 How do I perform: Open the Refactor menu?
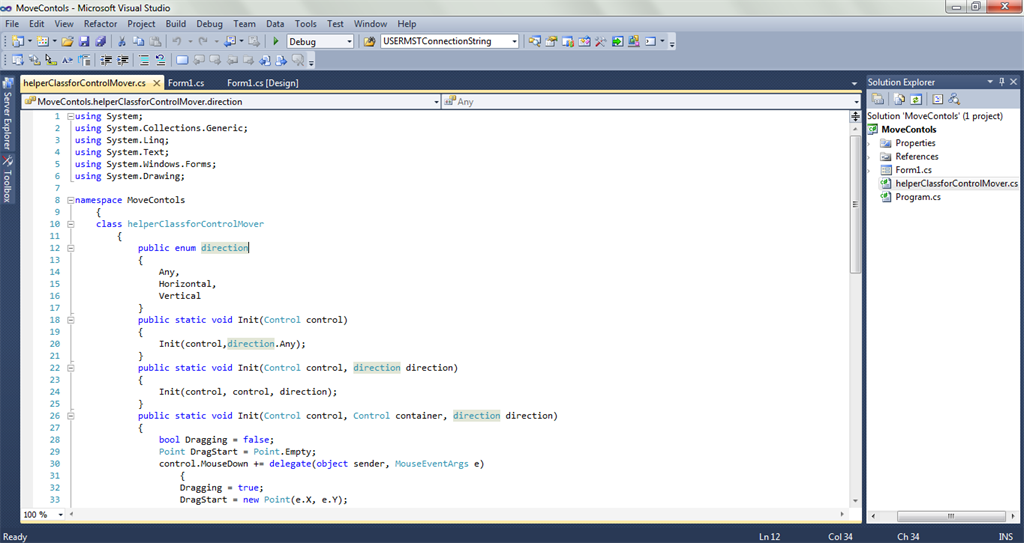100,23
